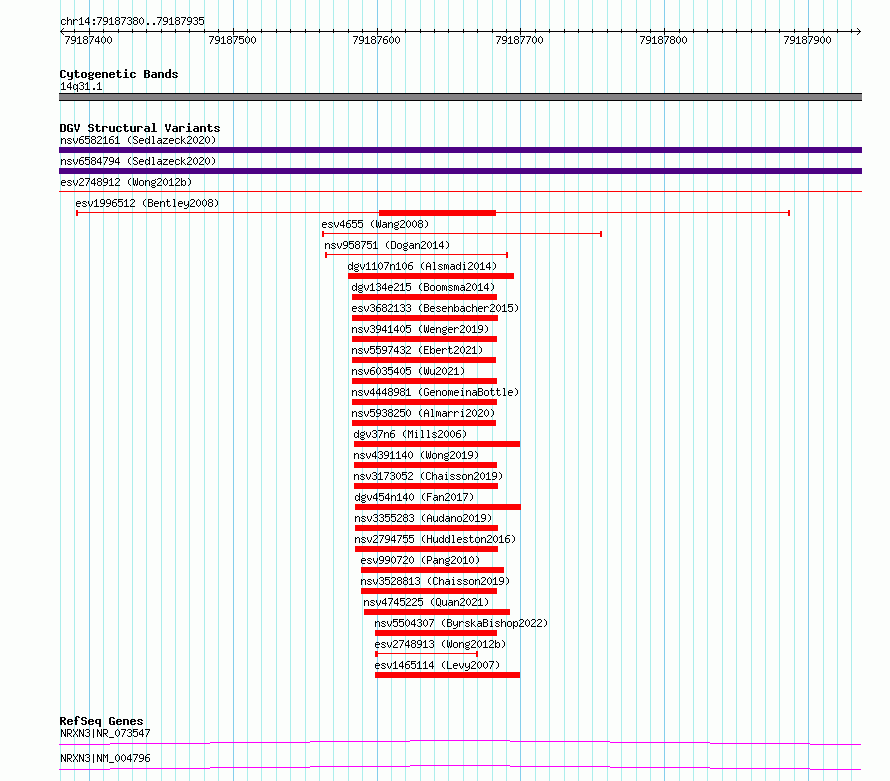Click the ruler's left arrow end
890x781 pixels.
[x=62, y=32]
